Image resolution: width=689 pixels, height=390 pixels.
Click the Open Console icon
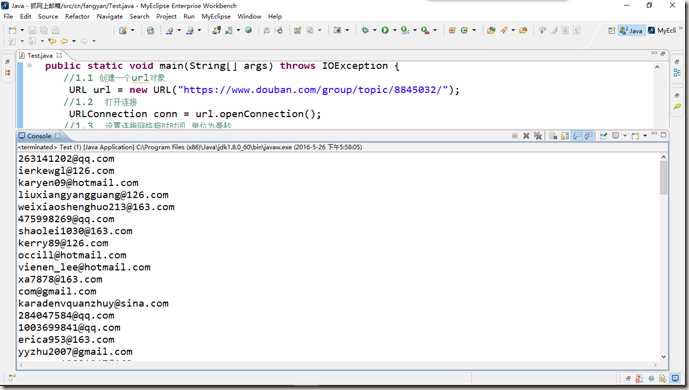(x=635, y=136)
